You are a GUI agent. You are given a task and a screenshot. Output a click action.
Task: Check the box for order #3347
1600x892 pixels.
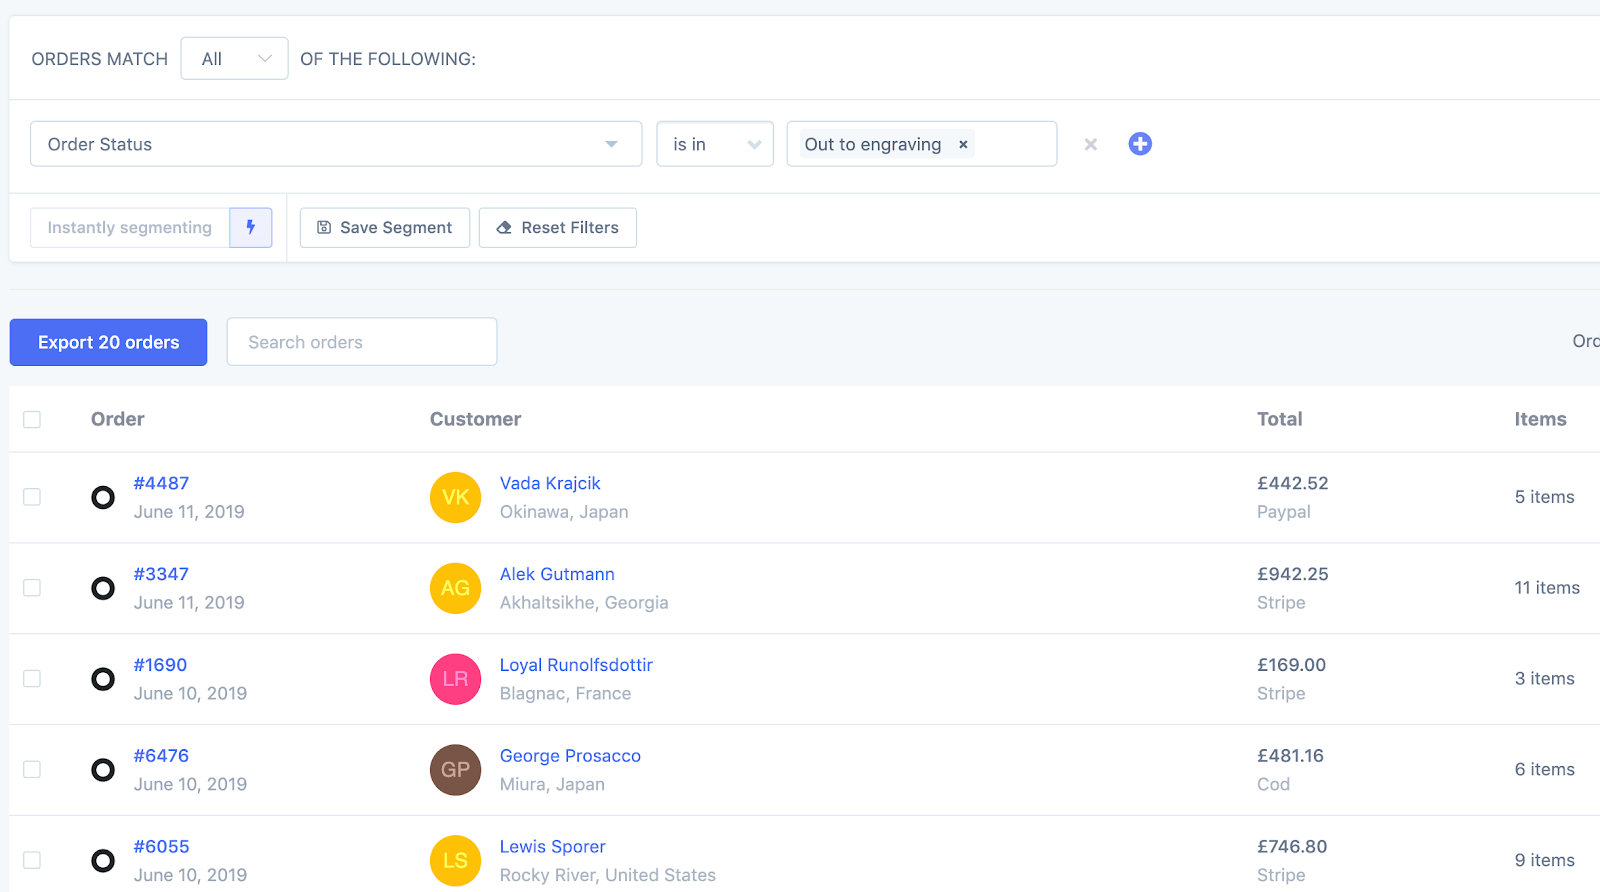click(32, 588)
